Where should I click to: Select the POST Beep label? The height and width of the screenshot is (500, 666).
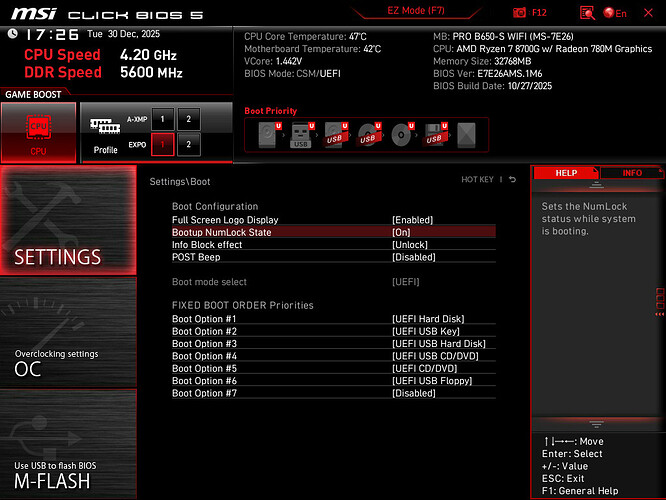[196, 257]
